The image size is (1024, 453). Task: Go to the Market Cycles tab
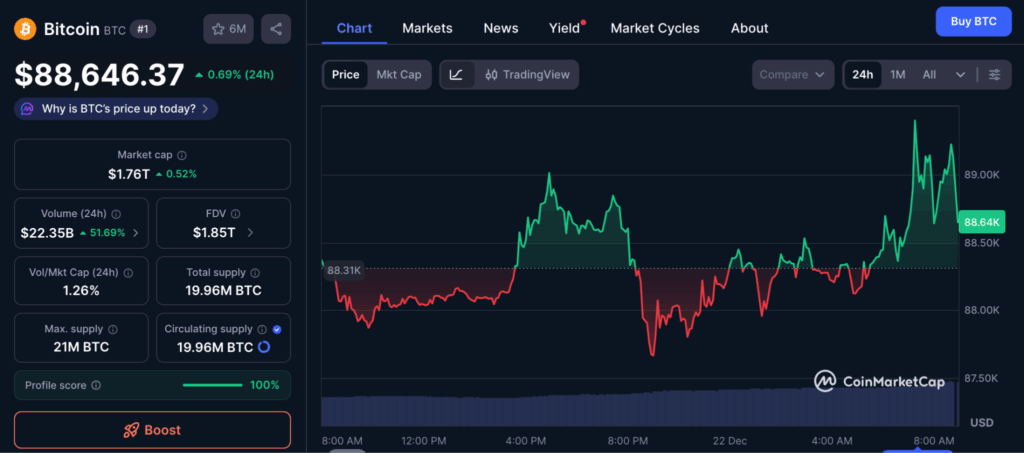coord(655,28)
